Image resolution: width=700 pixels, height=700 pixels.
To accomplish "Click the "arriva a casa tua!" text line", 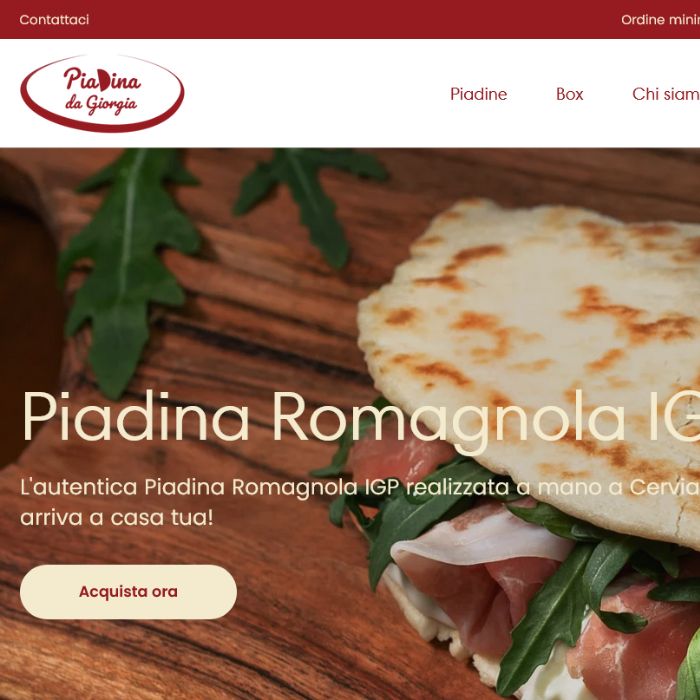I will [117, 518].
